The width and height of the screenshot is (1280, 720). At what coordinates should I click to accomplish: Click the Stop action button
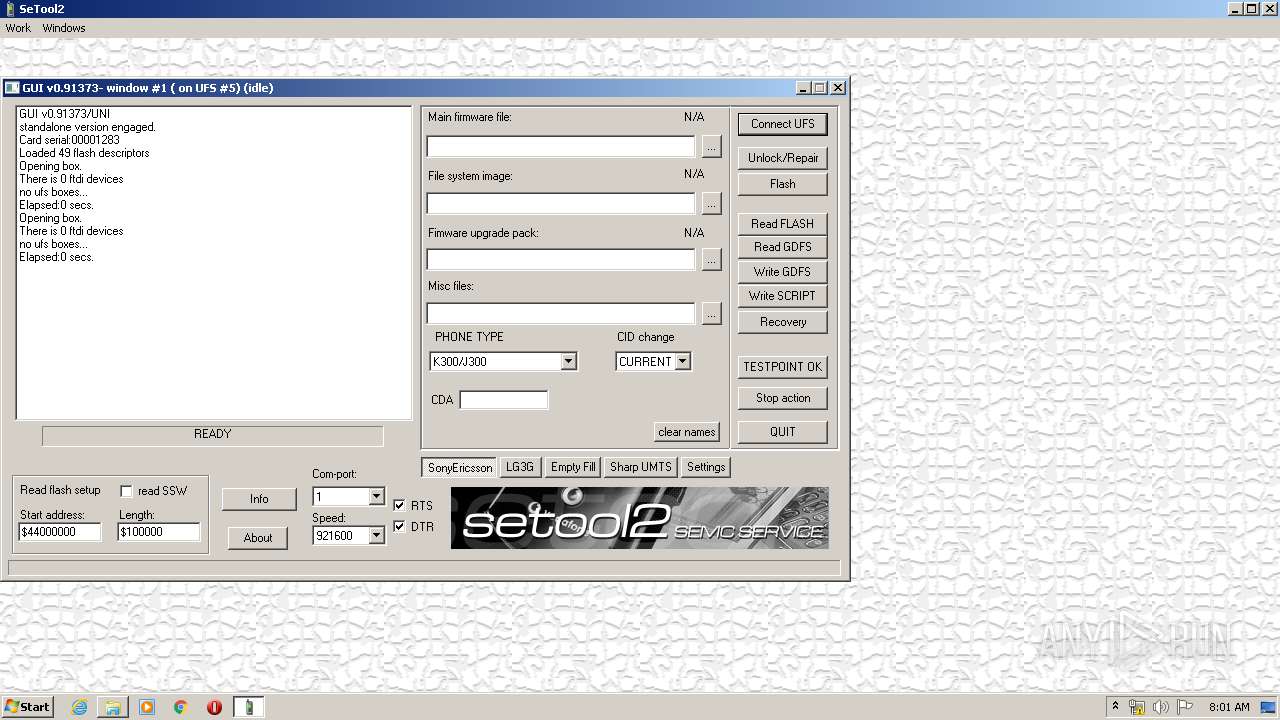[783, 398]
